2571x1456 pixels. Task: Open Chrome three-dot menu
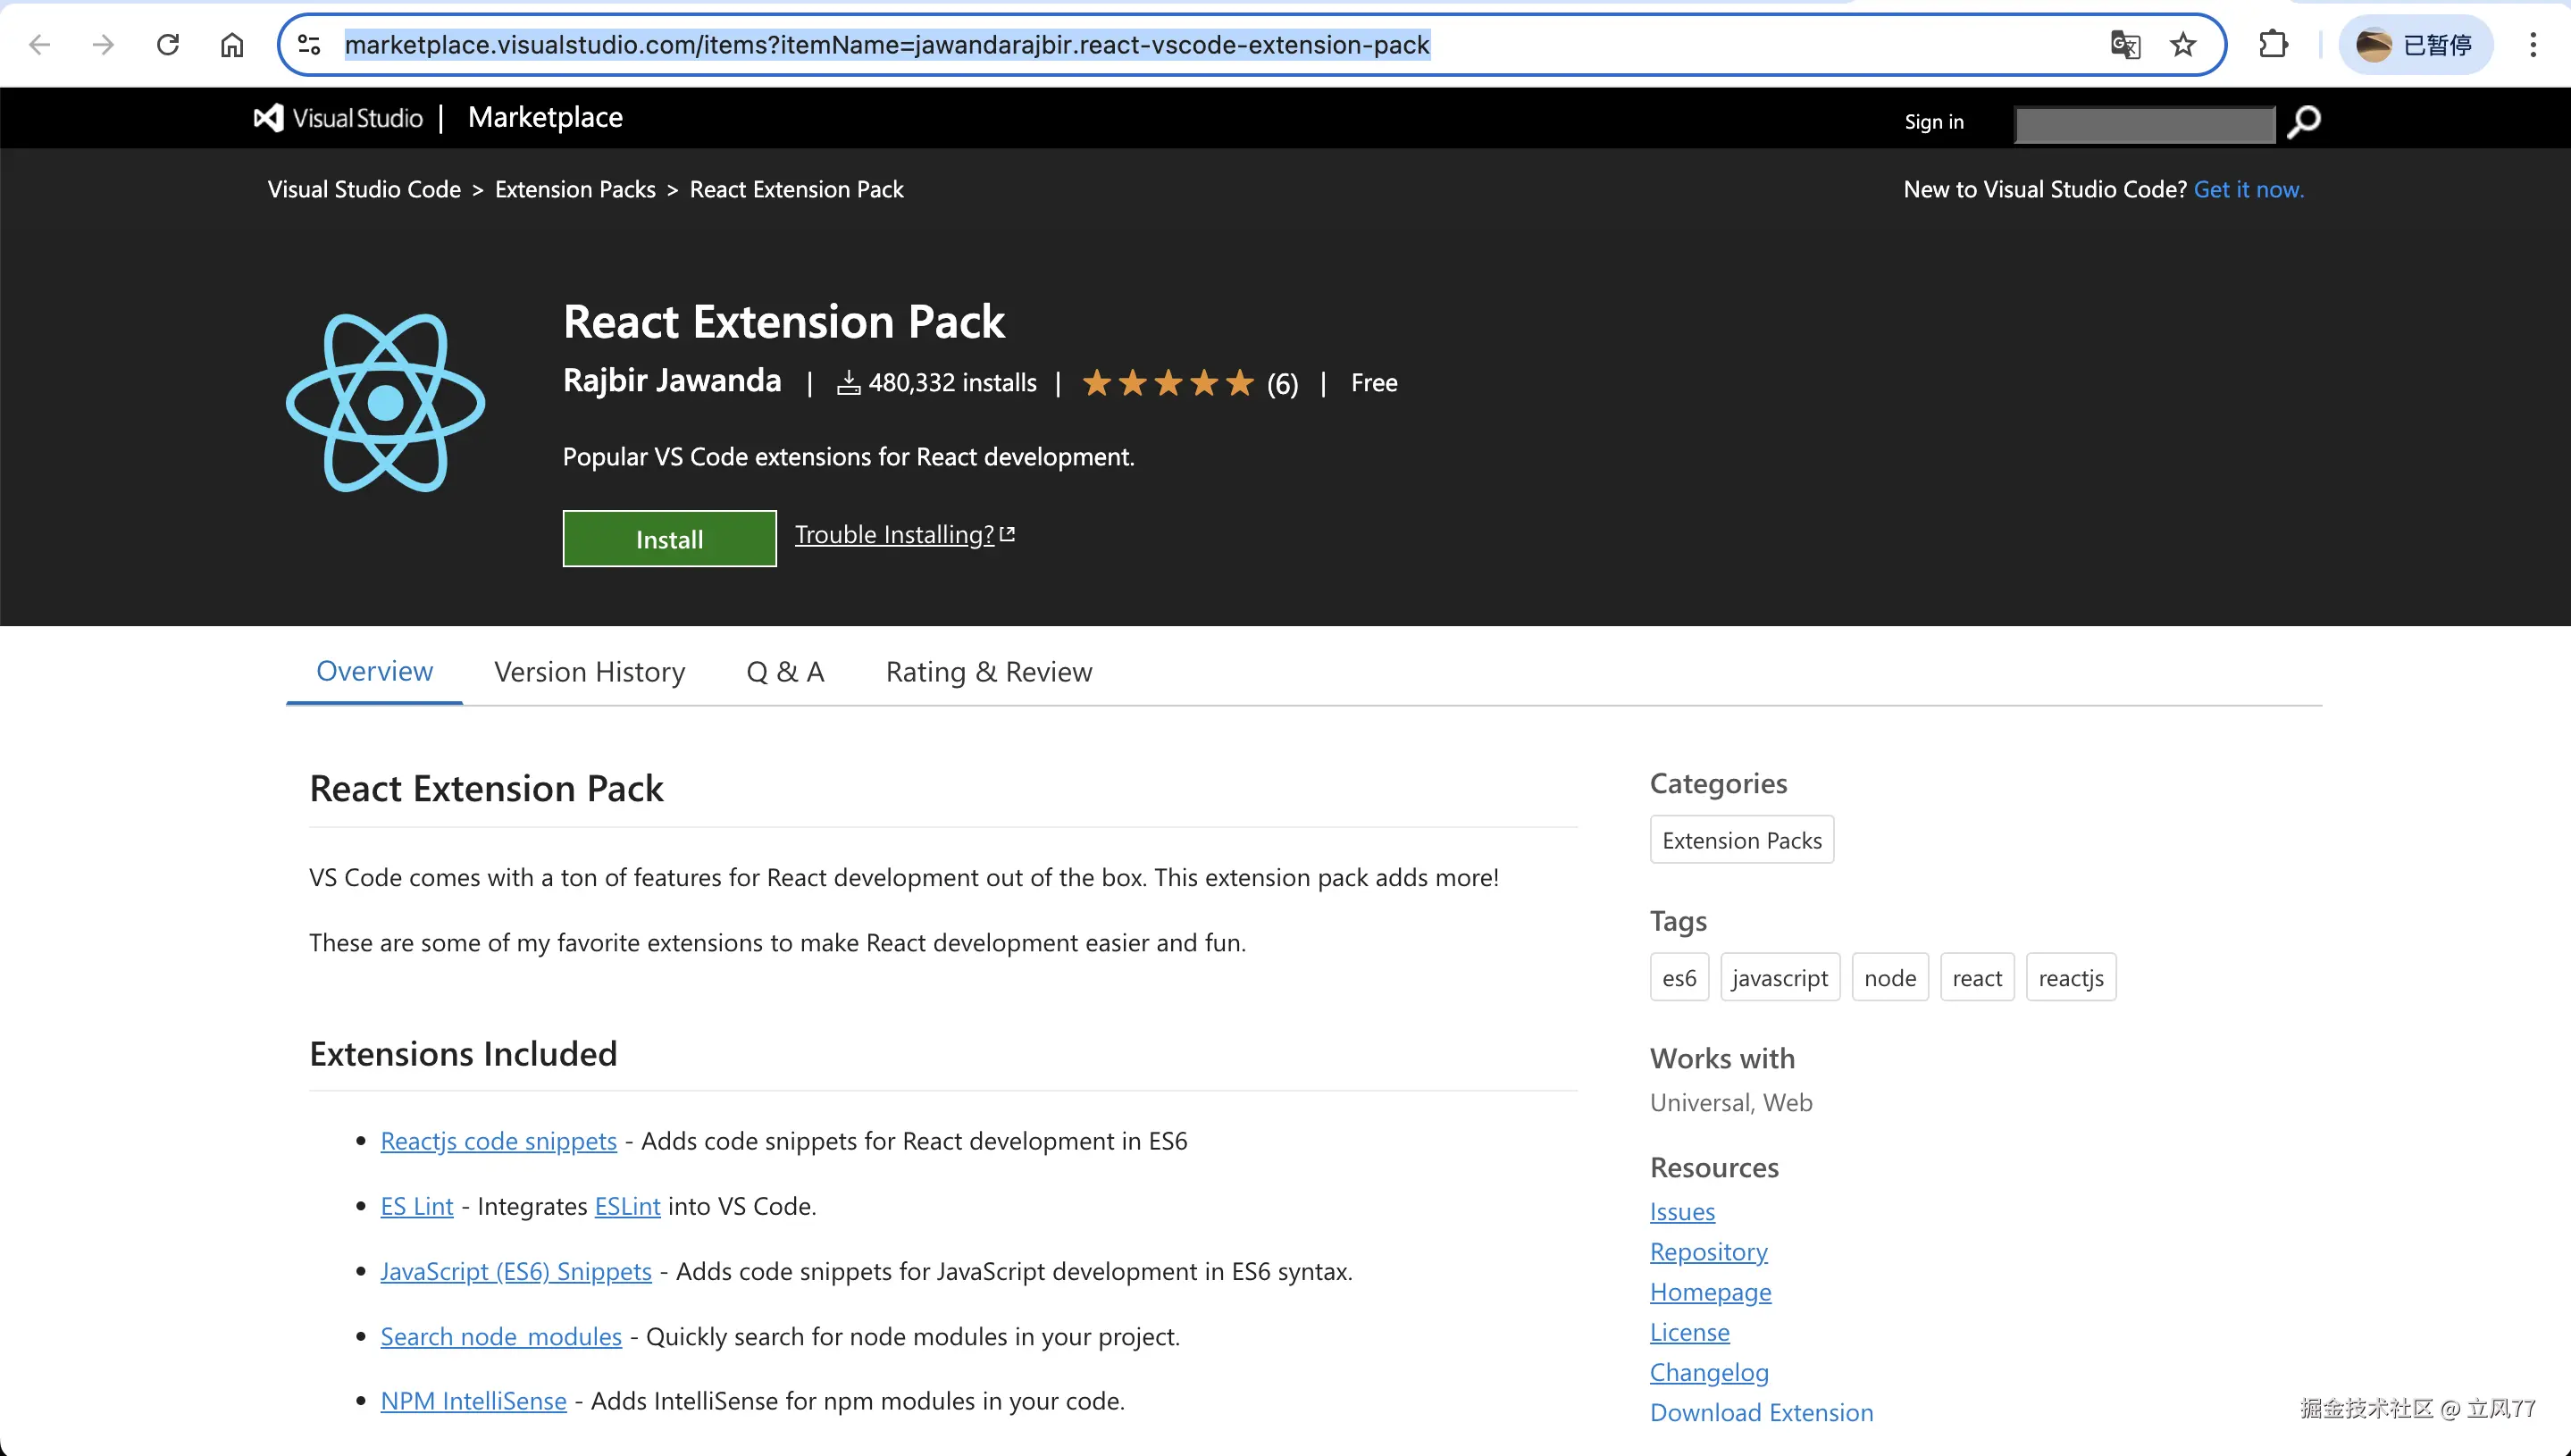pyautogui.click(x=2532, y=45)
